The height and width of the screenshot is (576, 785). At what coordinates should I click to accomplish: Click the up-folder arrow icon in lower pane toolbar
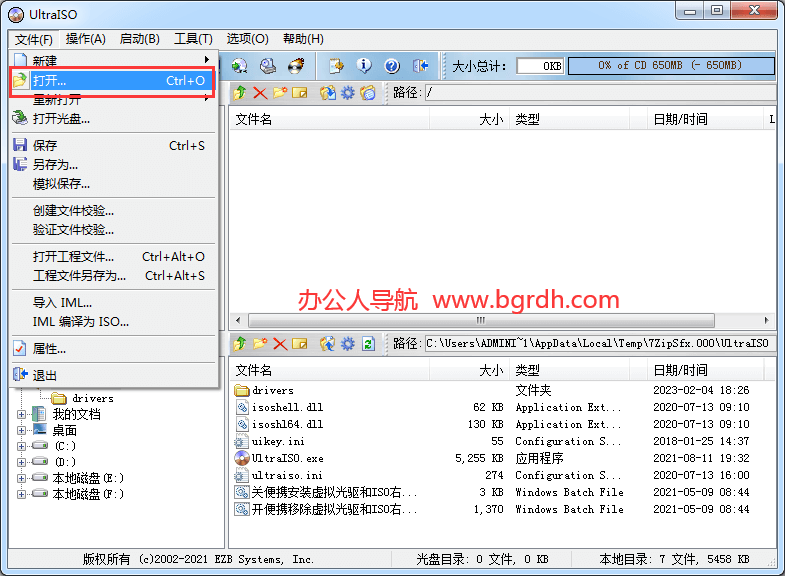(240, 344)
